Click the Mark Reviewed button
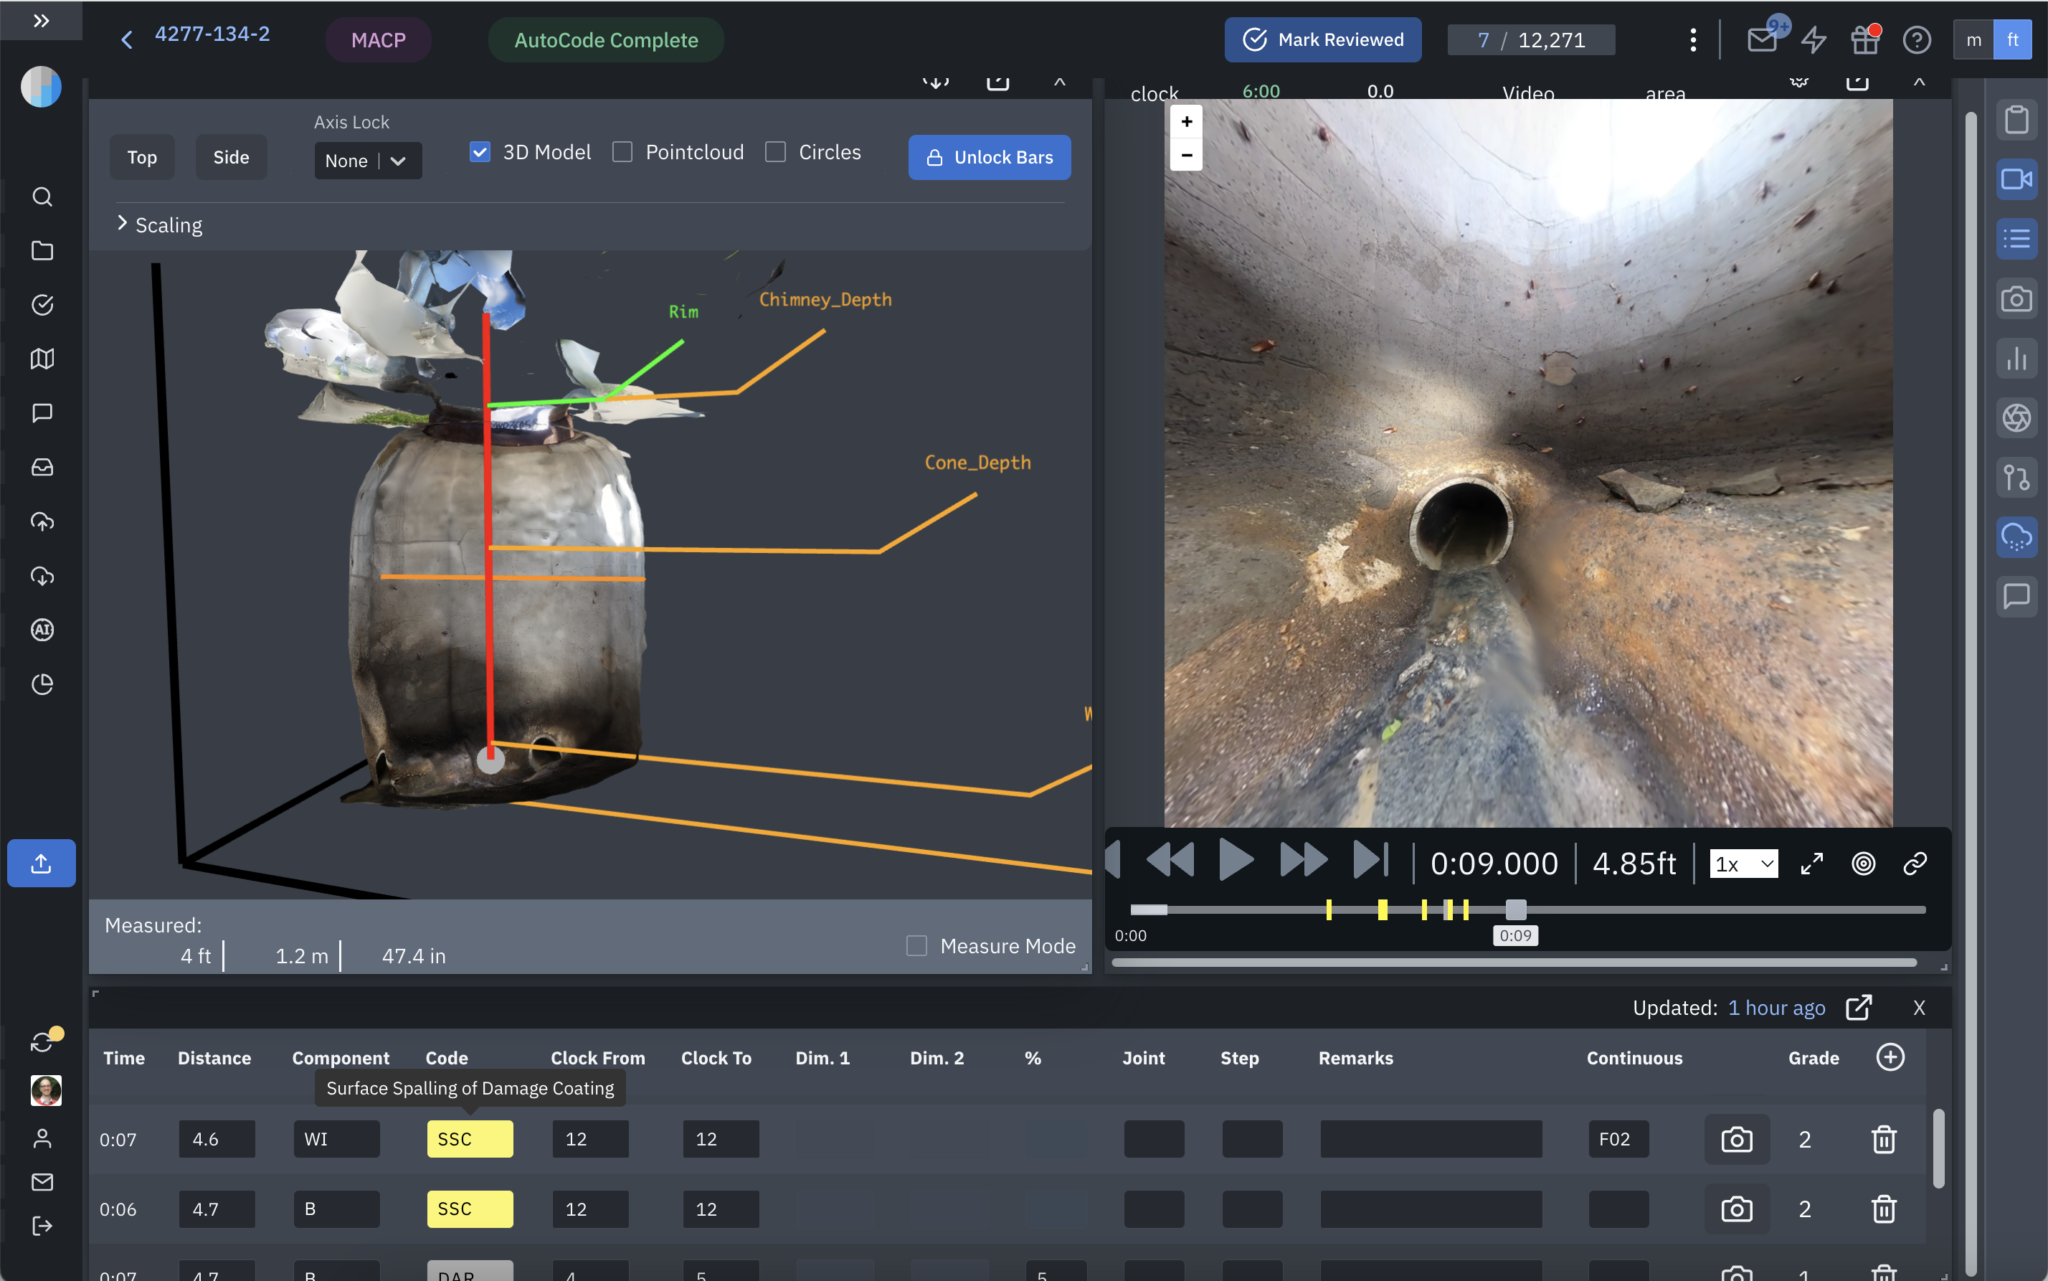The height and width of the screenshot is (1281, 2048). click(1322, 40)
